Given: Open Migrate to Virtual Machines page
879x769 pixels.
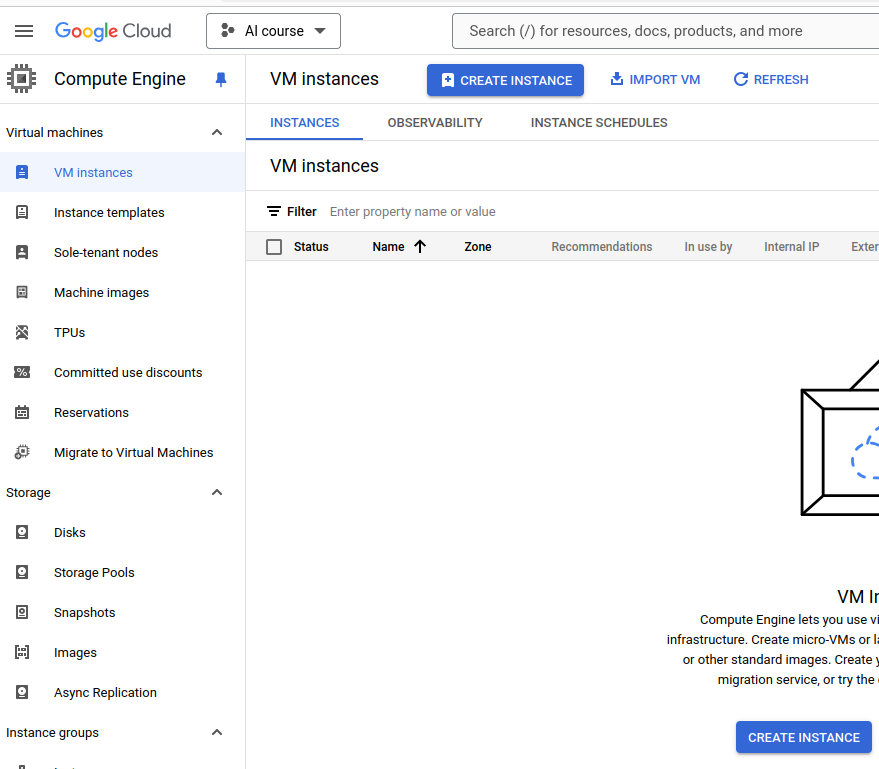Looking at the screenshot, I should tap(133, 452).
